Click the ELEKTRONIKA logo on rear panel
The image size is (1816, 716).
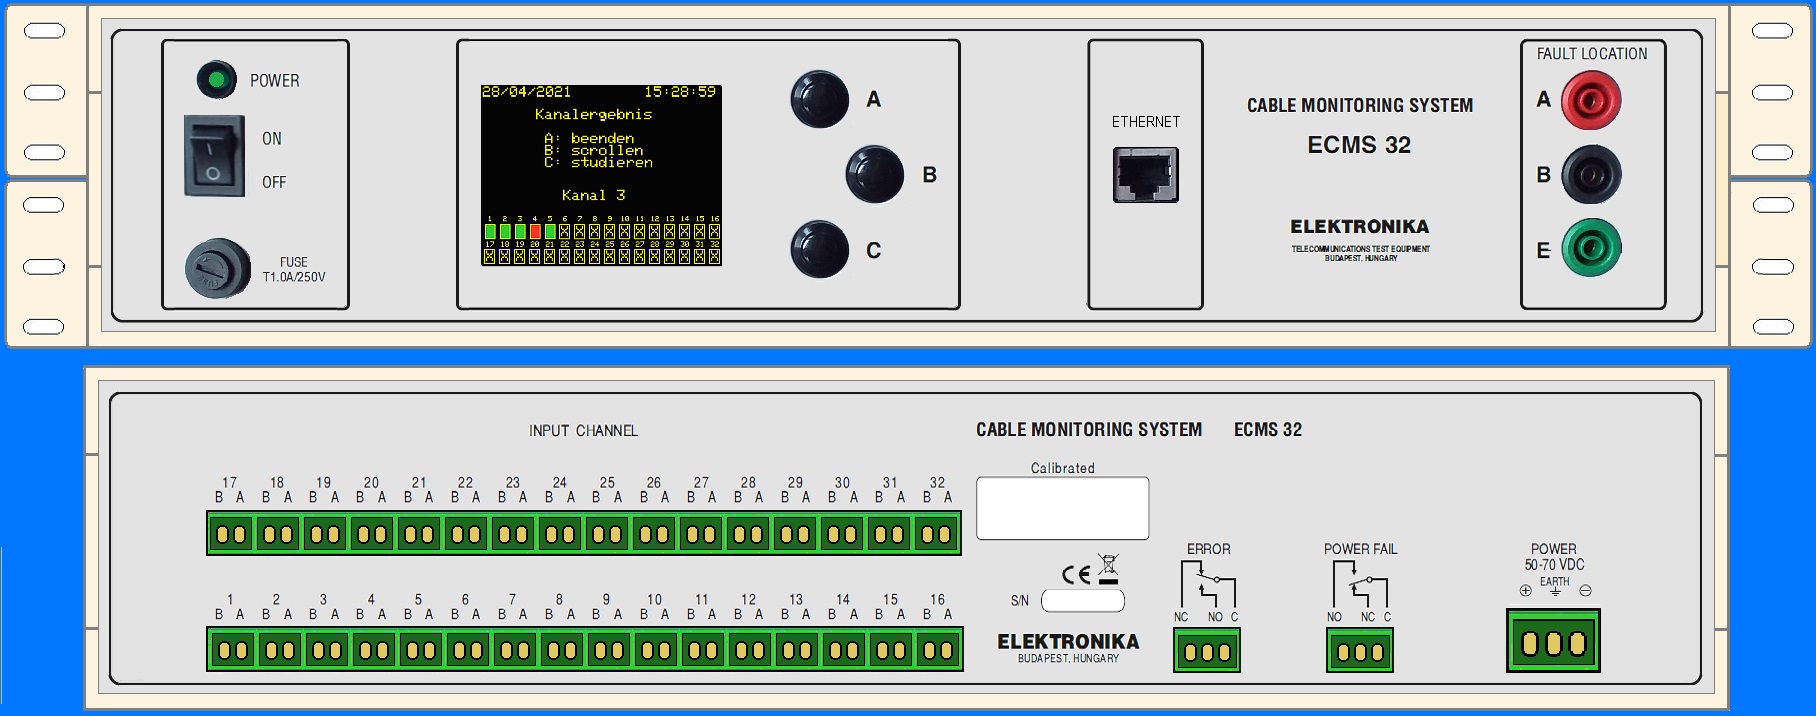pos(1068,642)
